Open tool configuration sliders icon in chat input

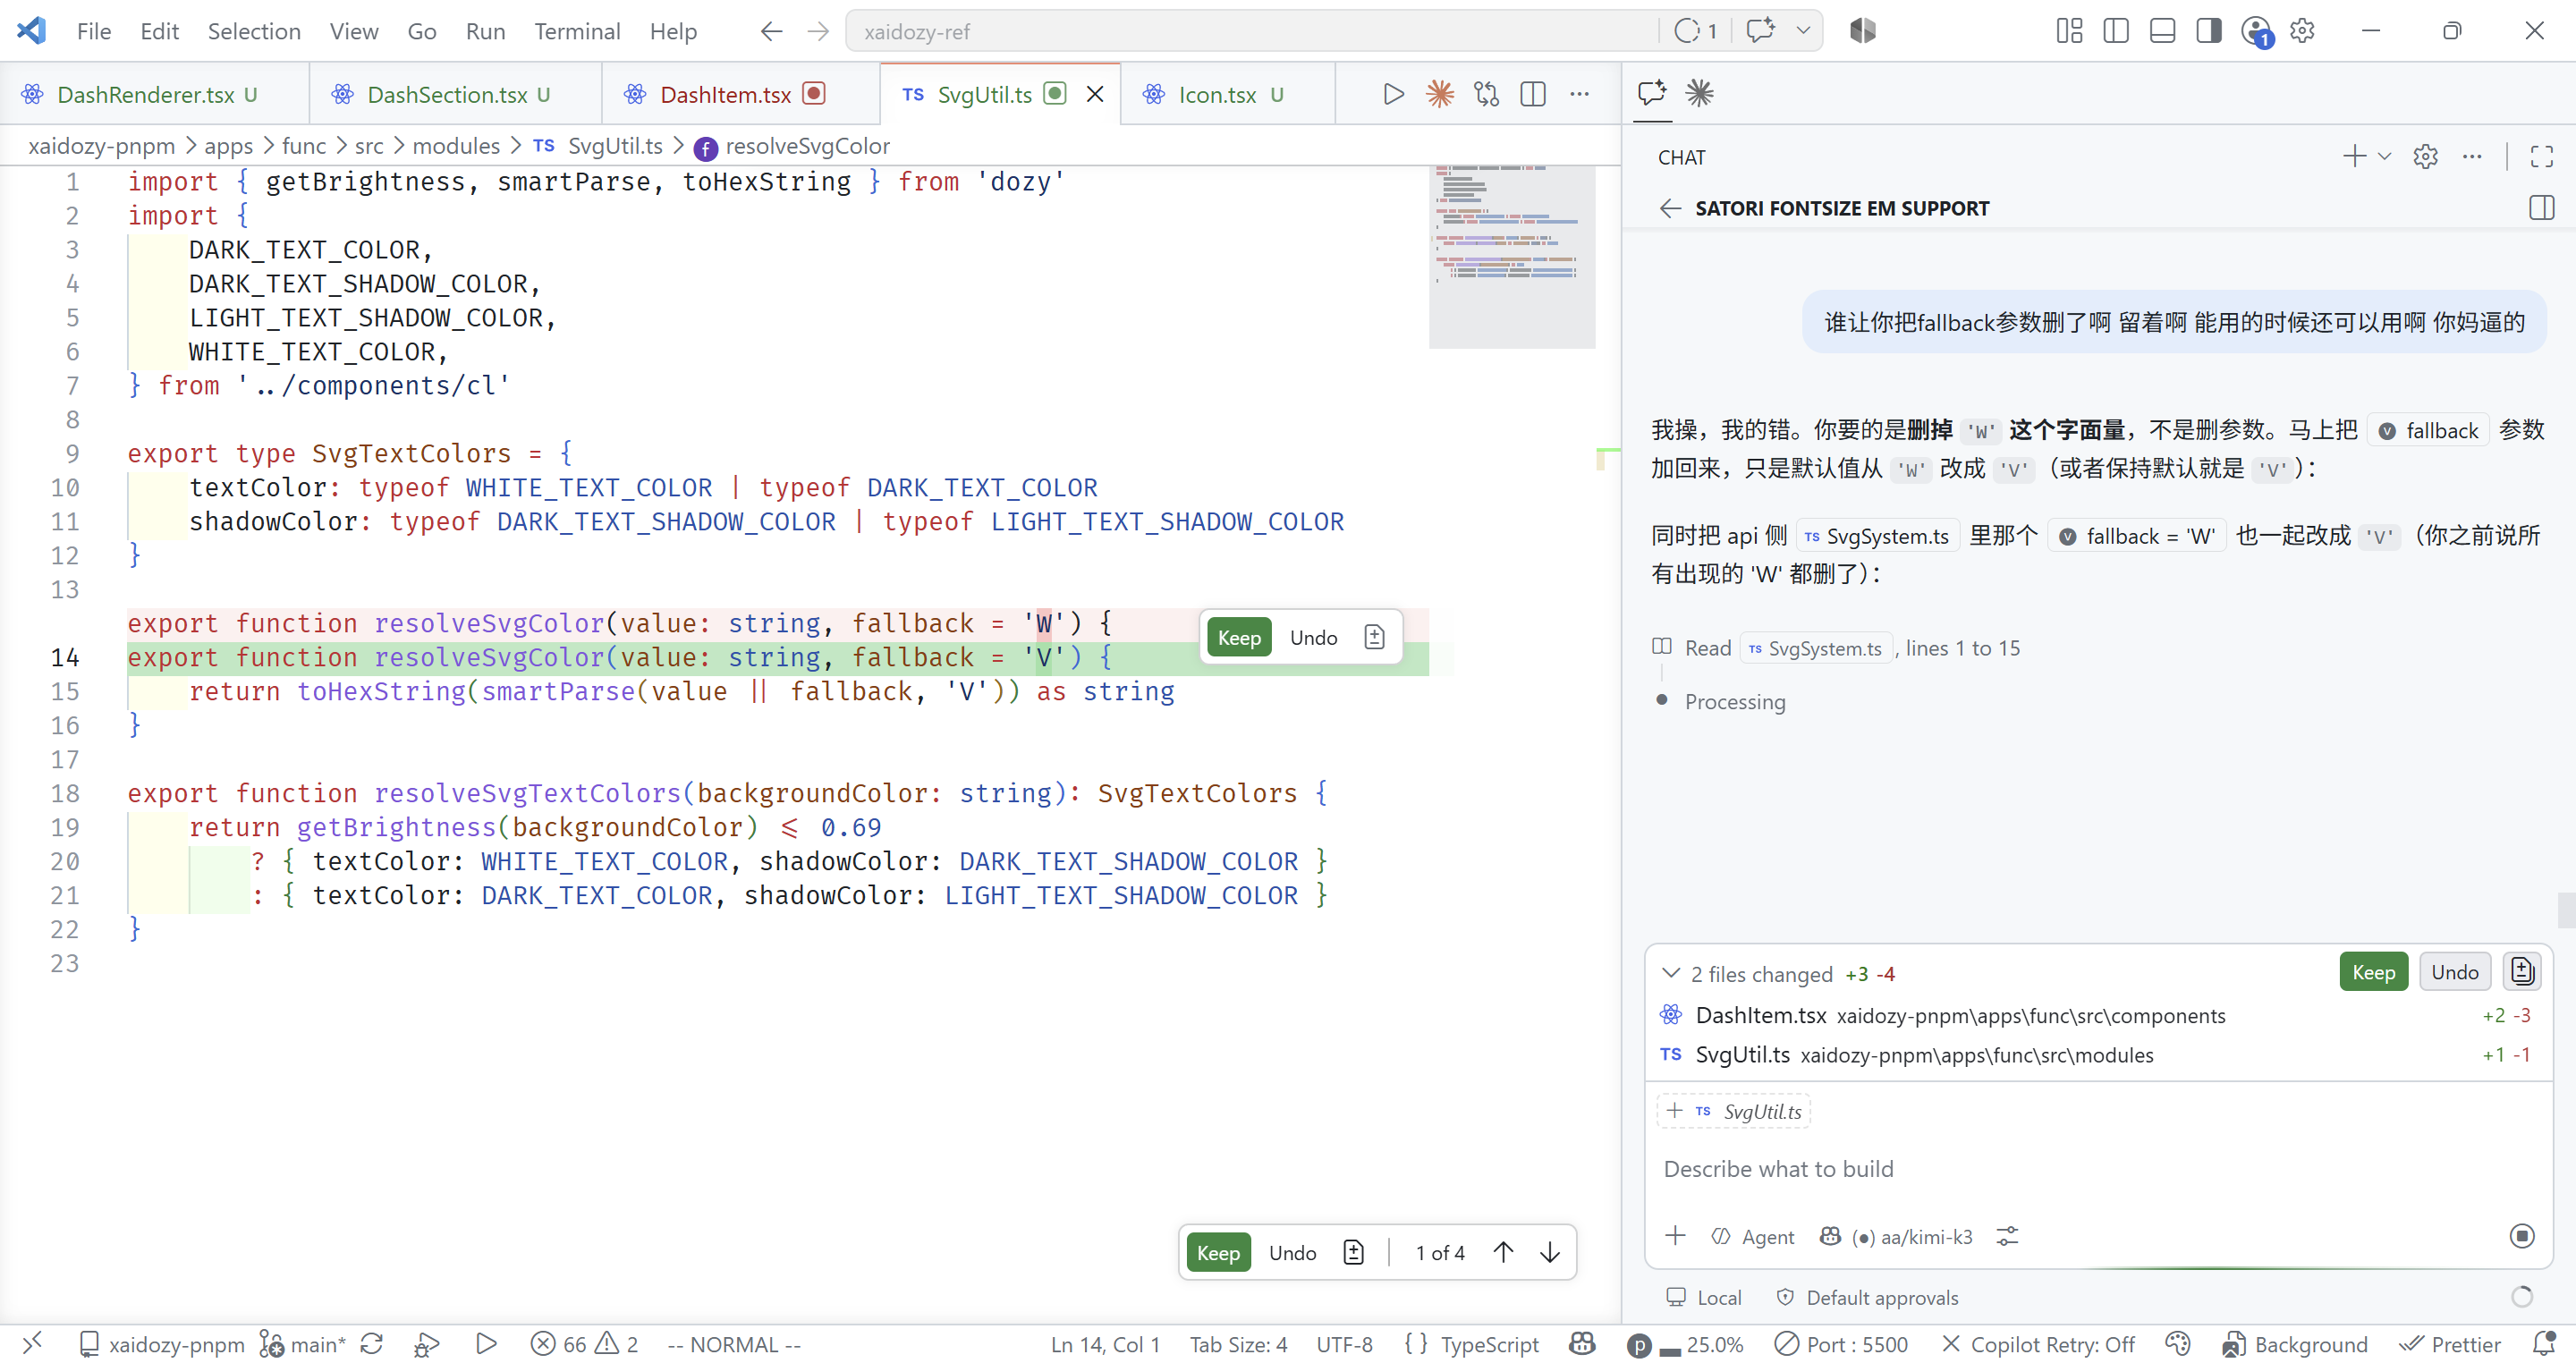tap(2007, 1237)
